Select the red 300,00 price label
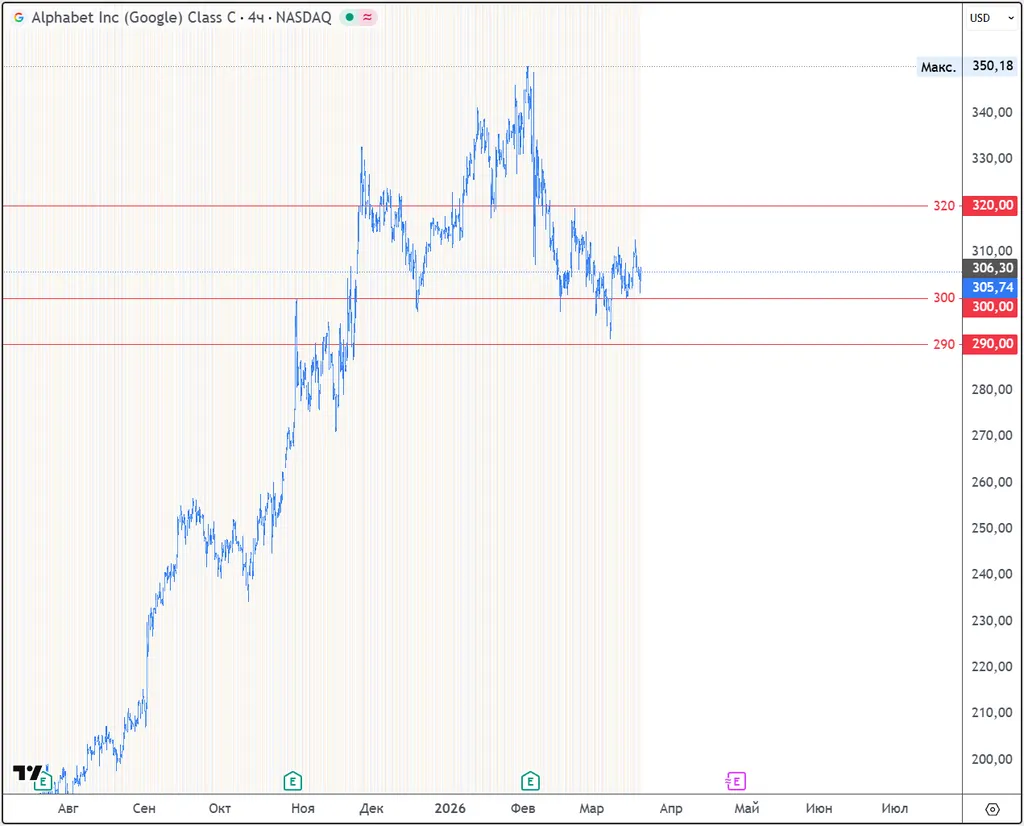Screen dimensions: 1024x826 click(x=989, y=307)
